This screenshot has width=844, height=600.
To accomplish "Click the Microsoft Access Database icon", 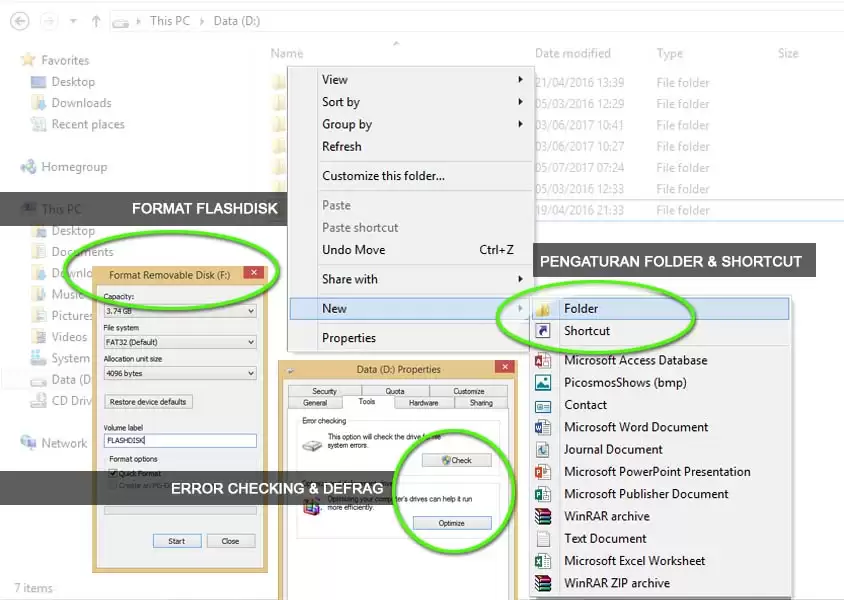I will [x=543, y=360].
